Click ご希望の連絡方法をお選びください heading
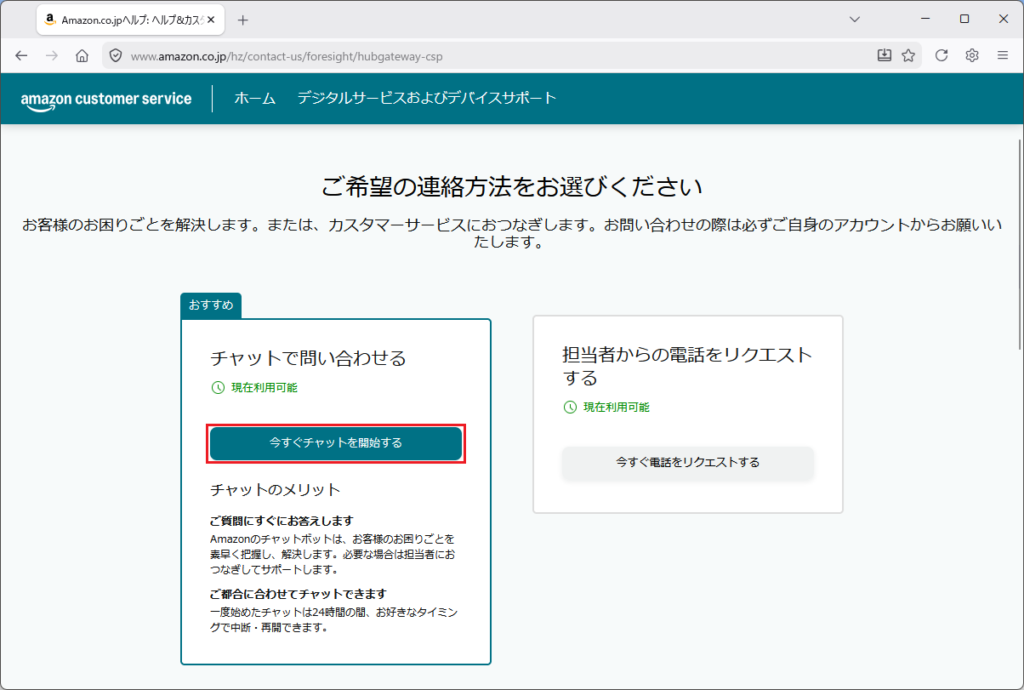1024x690 pixels. [512, 187]
